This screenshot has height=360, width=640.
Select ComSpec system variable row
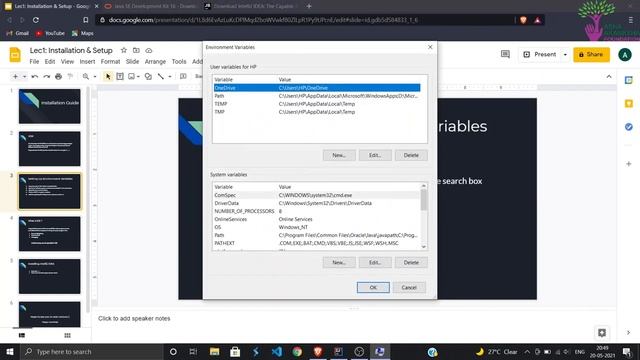point(317,195)
